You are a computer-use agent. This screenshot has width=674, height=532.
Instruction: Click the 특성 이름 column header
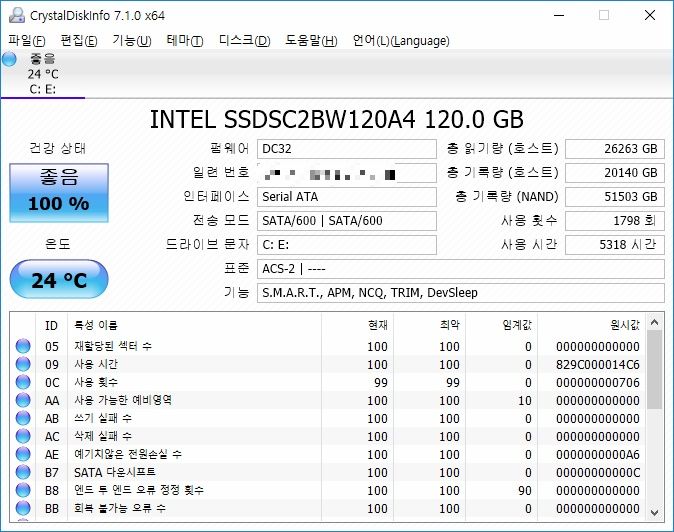pos(195,325)
